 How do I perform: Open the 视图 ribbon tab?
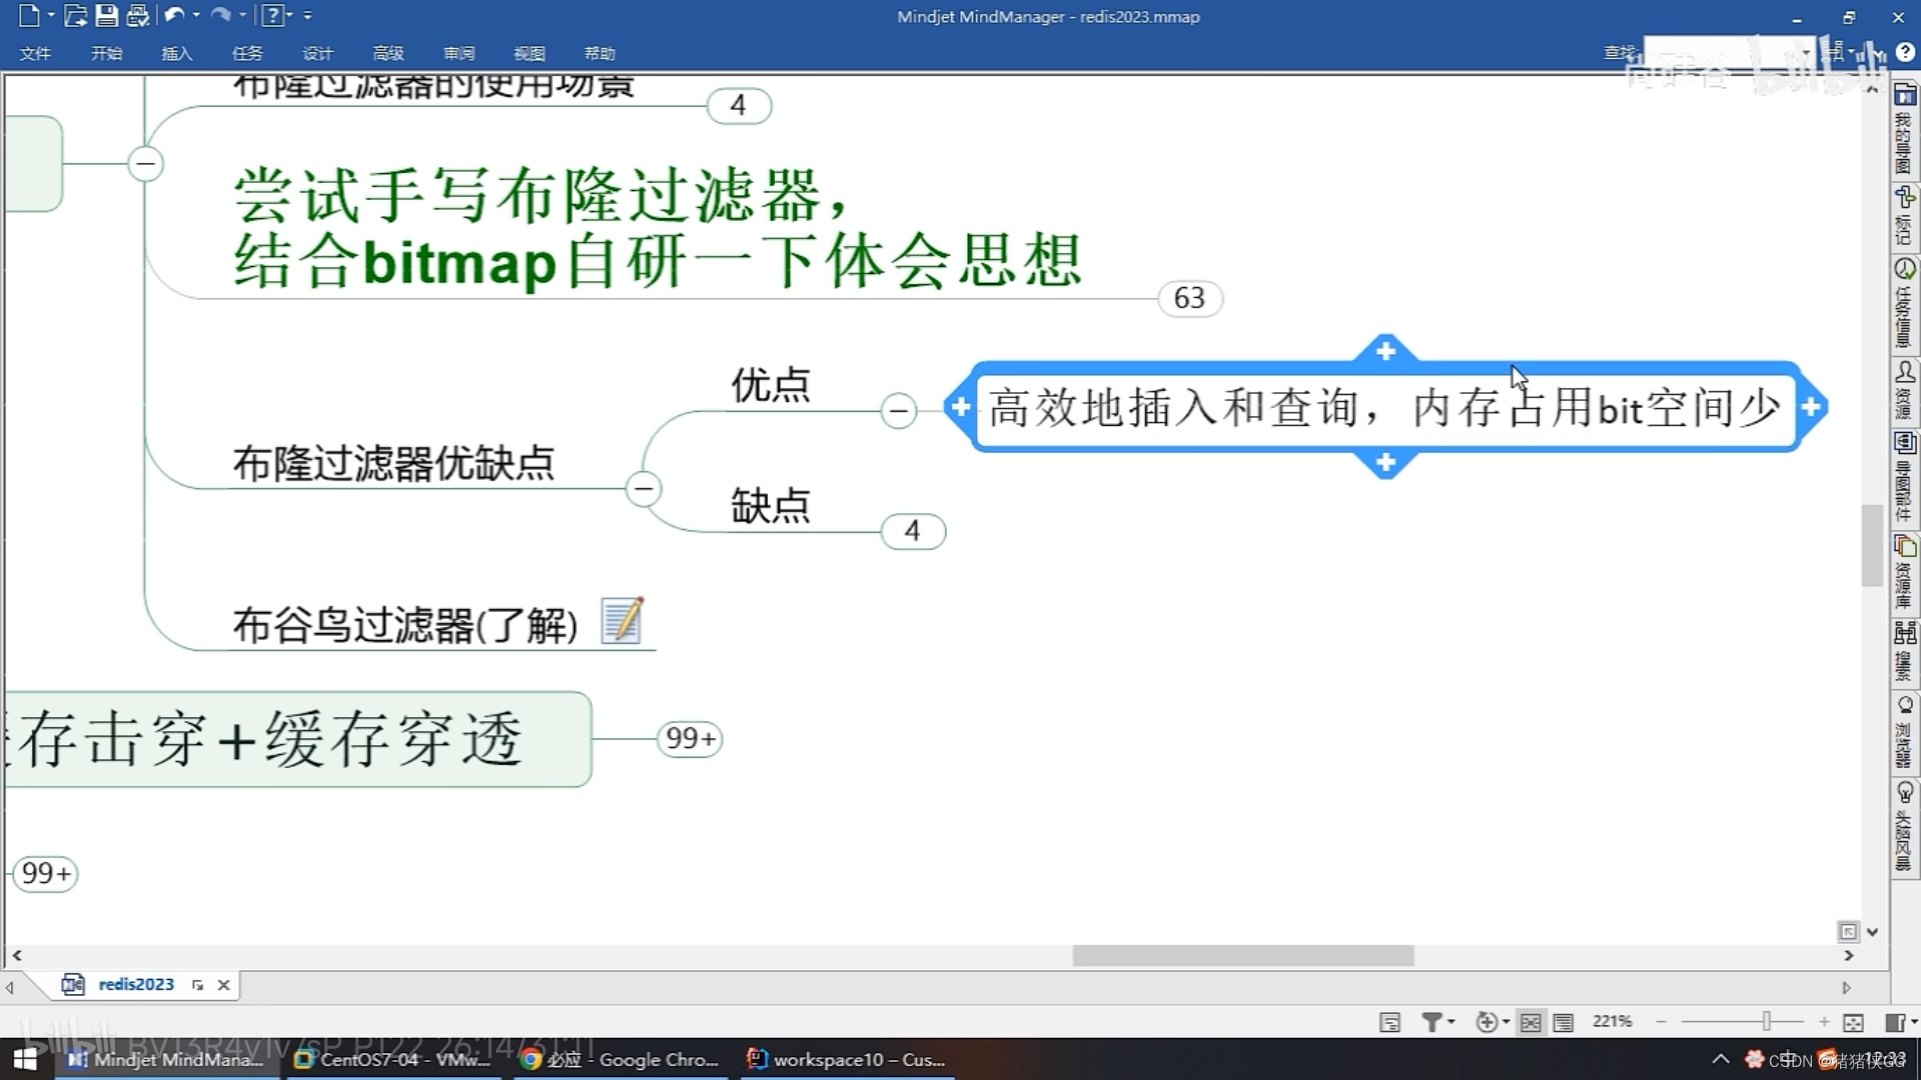tap(529, 53)
